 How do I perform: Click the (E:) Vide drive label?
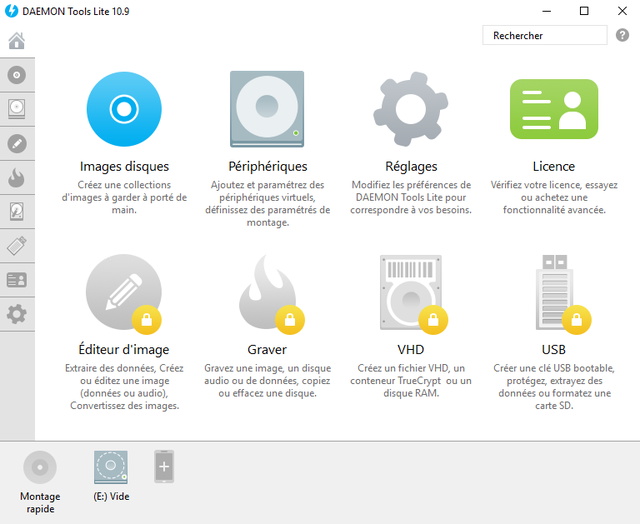tap(111, 497)
